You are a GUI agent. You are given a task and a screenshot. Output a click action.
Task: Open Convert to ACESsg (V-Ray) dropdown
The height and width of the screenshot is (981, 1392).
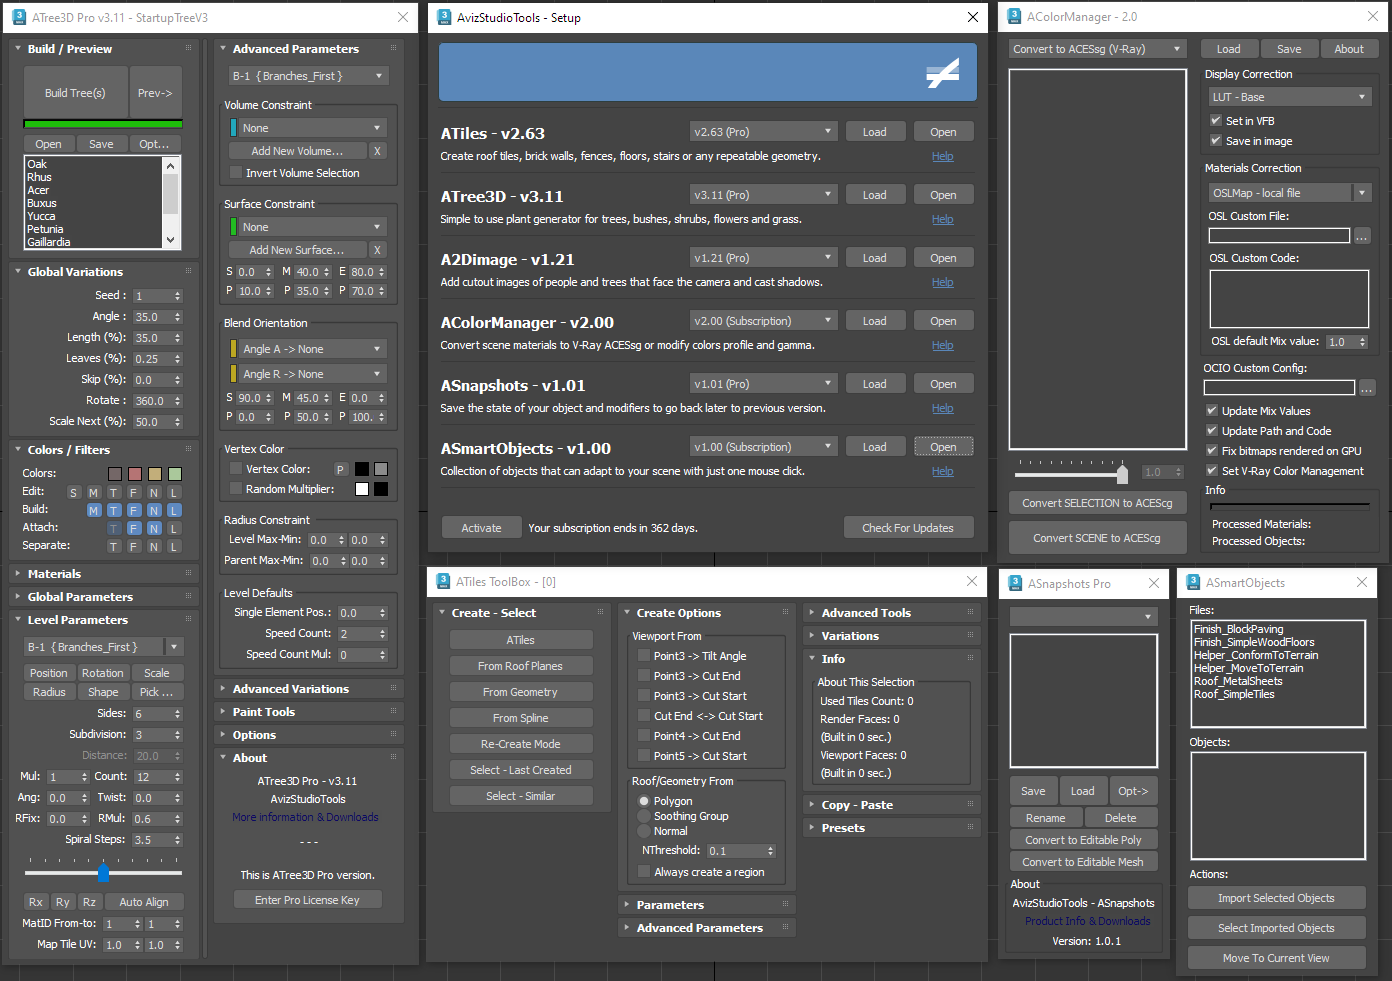point(1097,49)
